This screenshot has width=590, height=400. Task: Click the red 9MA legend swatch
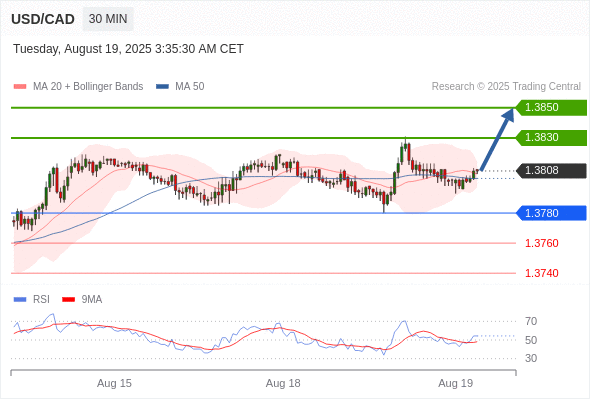(x=68, y=300)
